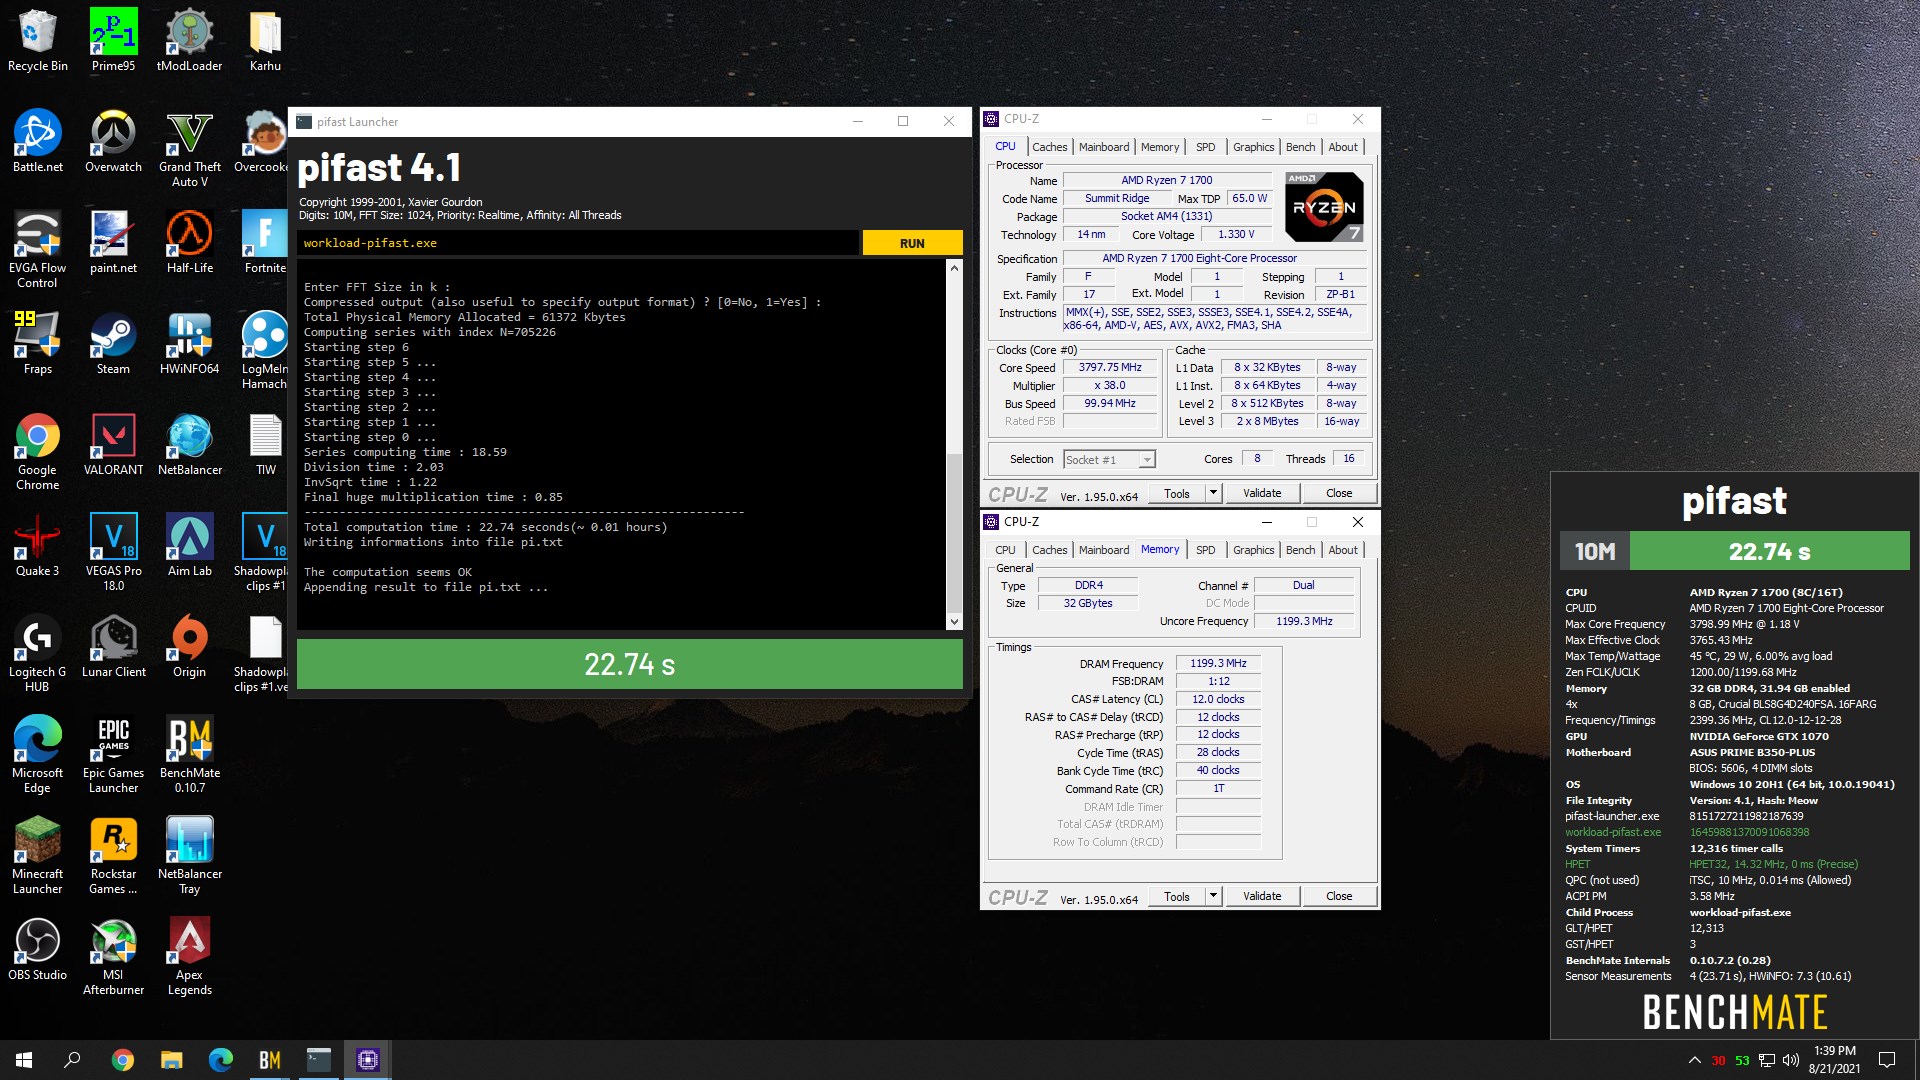Open the HWiNFO64 desktop shortcut

point(189,343)
